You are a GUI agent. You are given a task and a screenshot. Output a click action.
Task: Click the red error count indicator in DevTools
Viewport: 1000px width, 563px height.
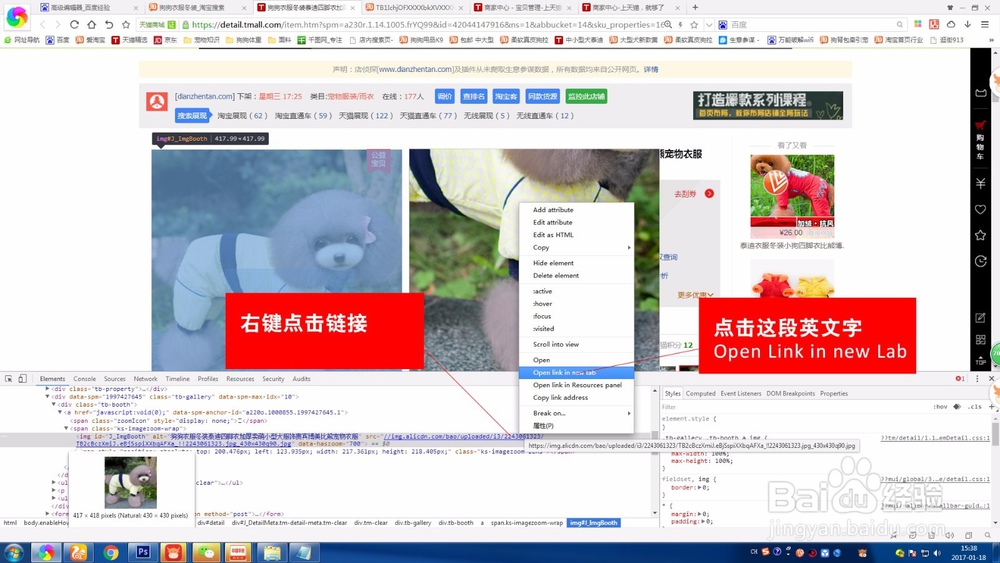point(960,379)
